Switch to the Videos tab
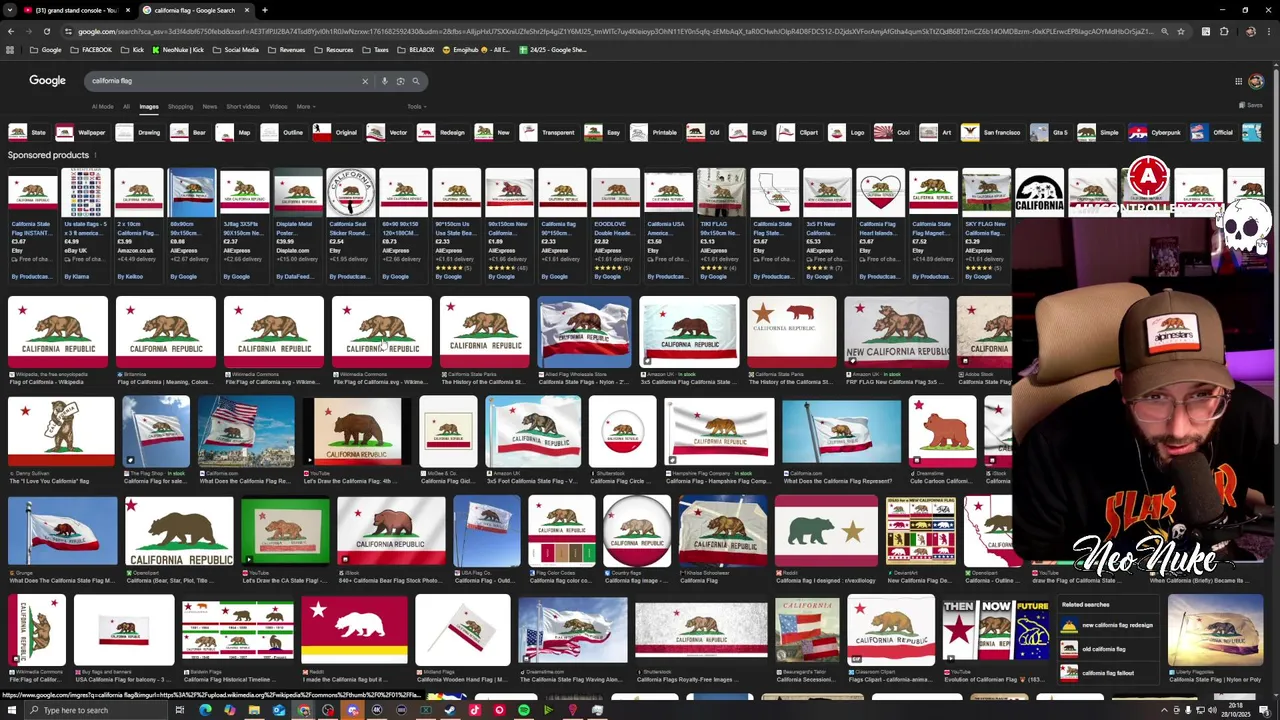The height and width of the screenshot is (720, 1280). [x=278, y=106]
